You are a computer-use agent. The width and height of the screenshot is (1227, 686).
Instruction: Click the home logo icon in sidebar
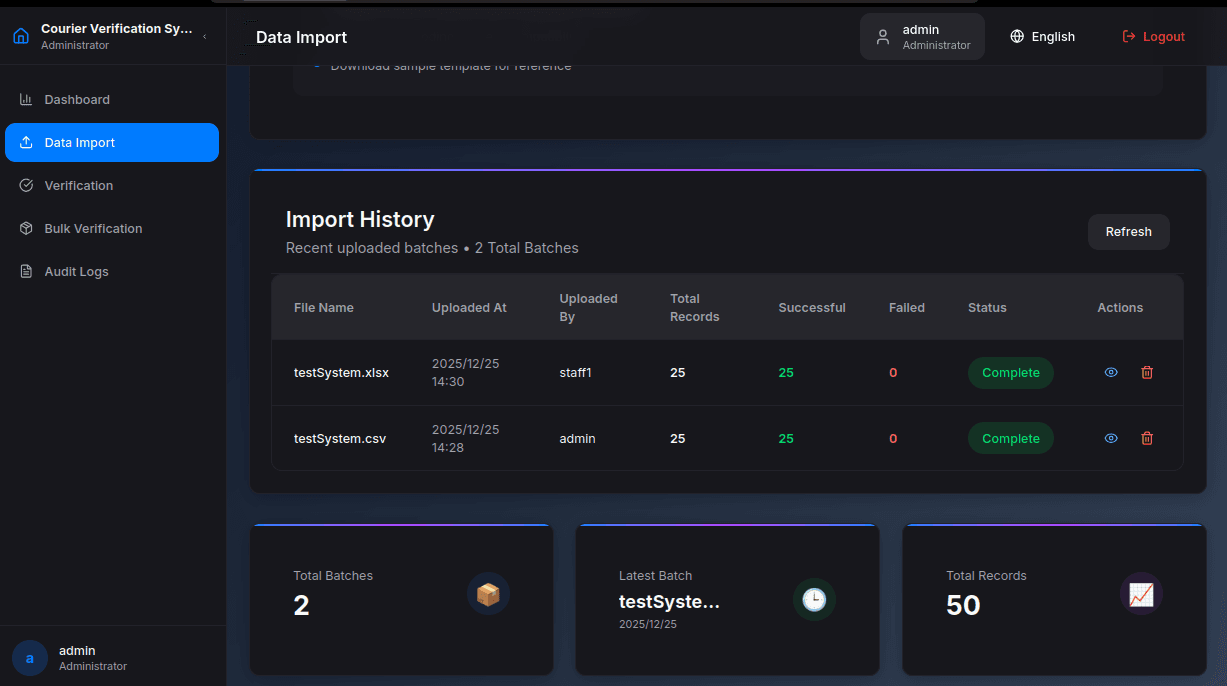click(21, 36)
